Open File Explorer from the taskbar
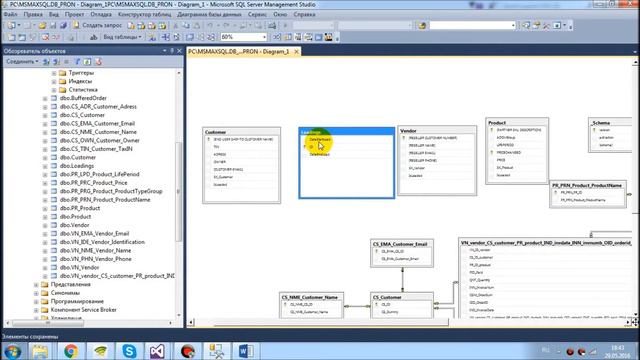Viewport: 640px width, 360px height. click(x=40, y=351)
